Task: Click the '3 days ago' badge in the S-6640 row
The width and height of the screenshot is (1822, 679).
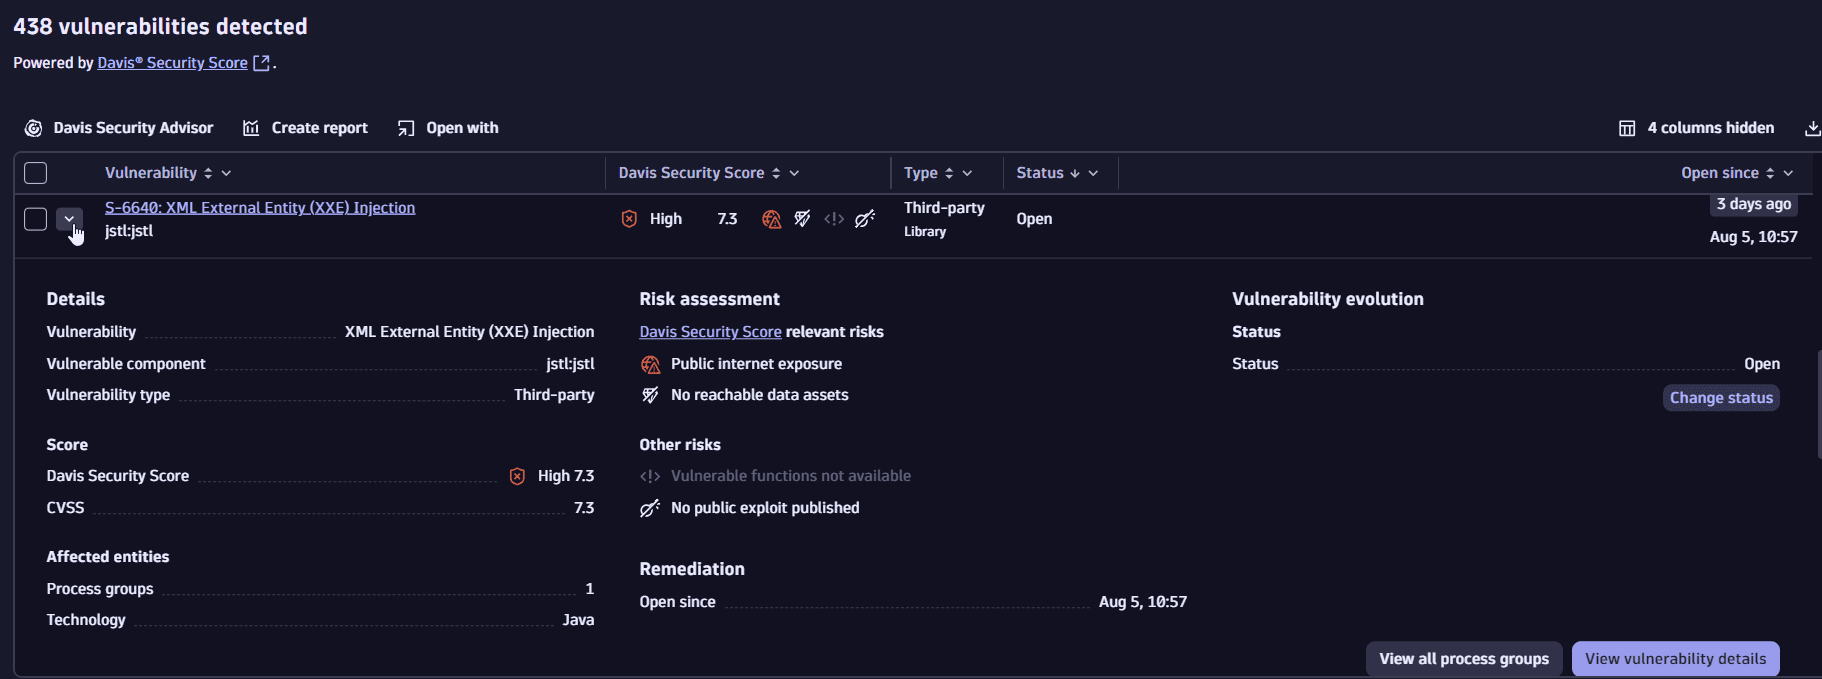Action: click(1754, 204)
